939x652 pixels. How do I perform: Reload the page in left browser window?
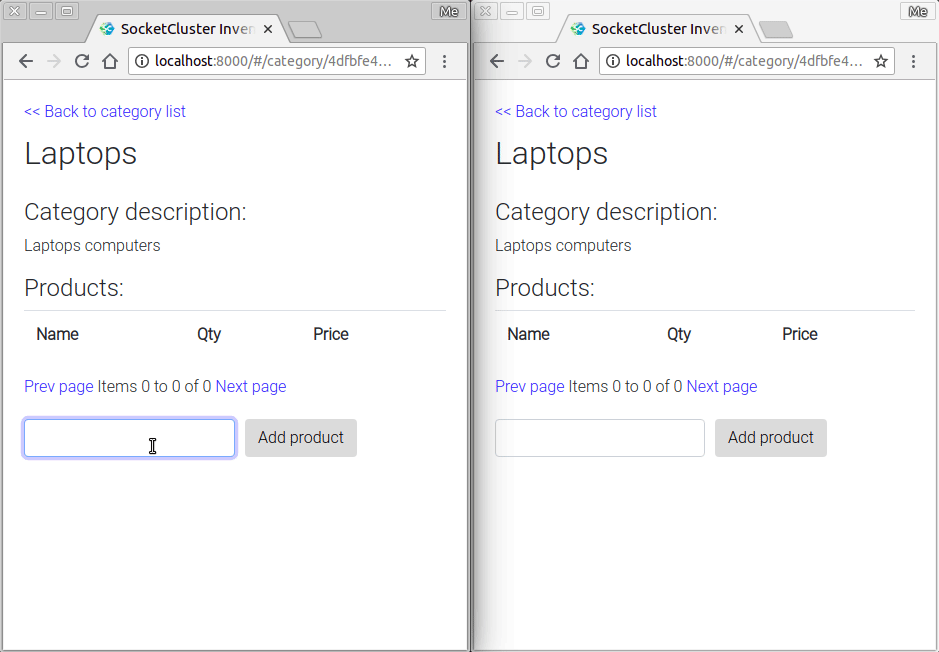point(82,61)
